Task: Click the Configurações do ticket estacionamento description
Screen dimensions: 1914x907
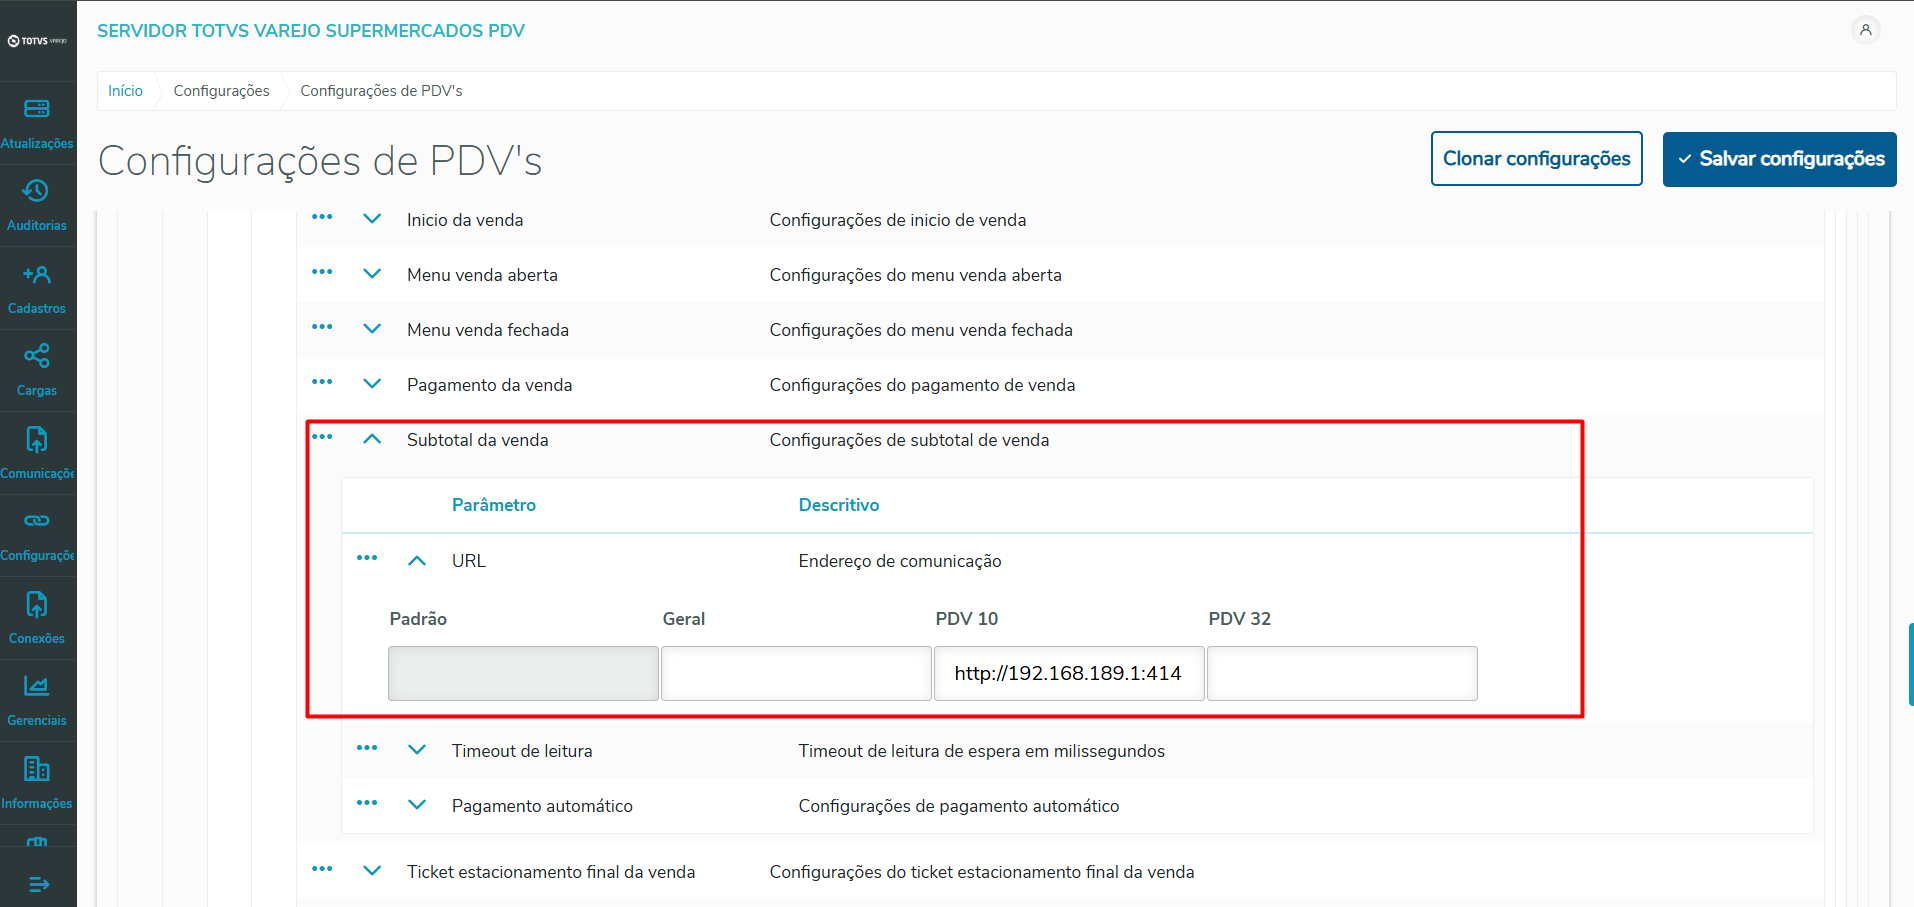Action: click(x=982, y=872)
